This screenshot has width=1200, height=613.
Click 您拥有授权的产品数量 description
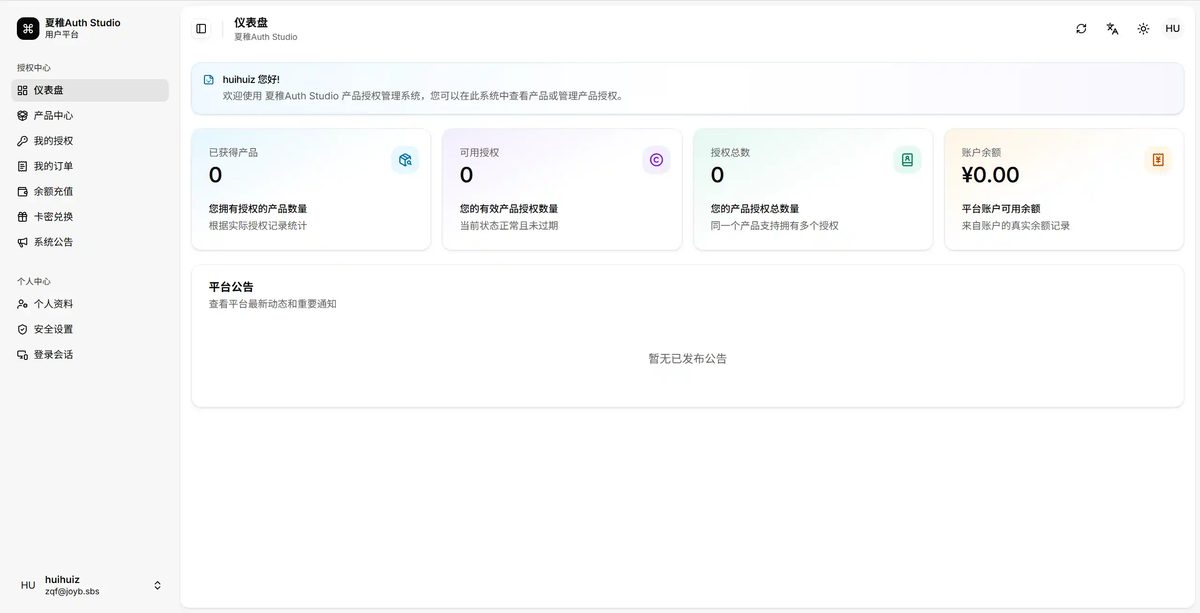(x=258, y=209)
